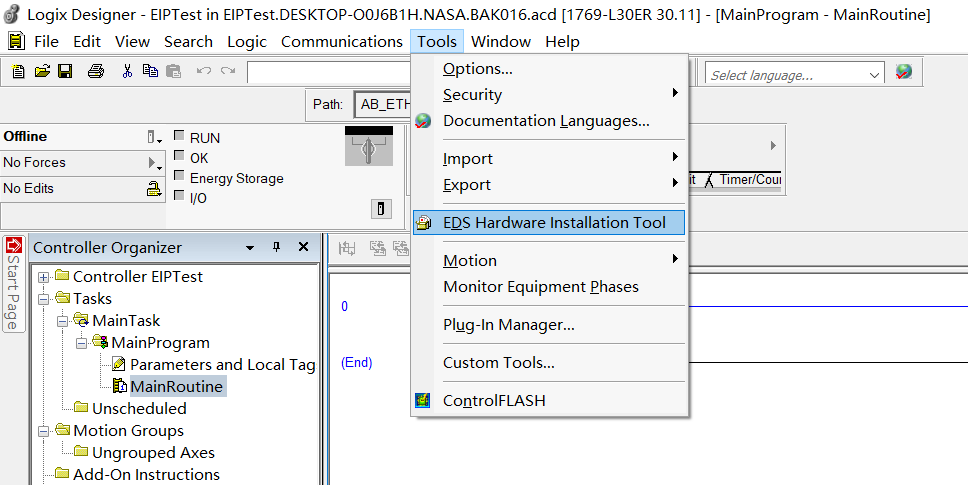Click the I/O status indicator box
Screen dimensions: 968x485
[x=179, y=195]
